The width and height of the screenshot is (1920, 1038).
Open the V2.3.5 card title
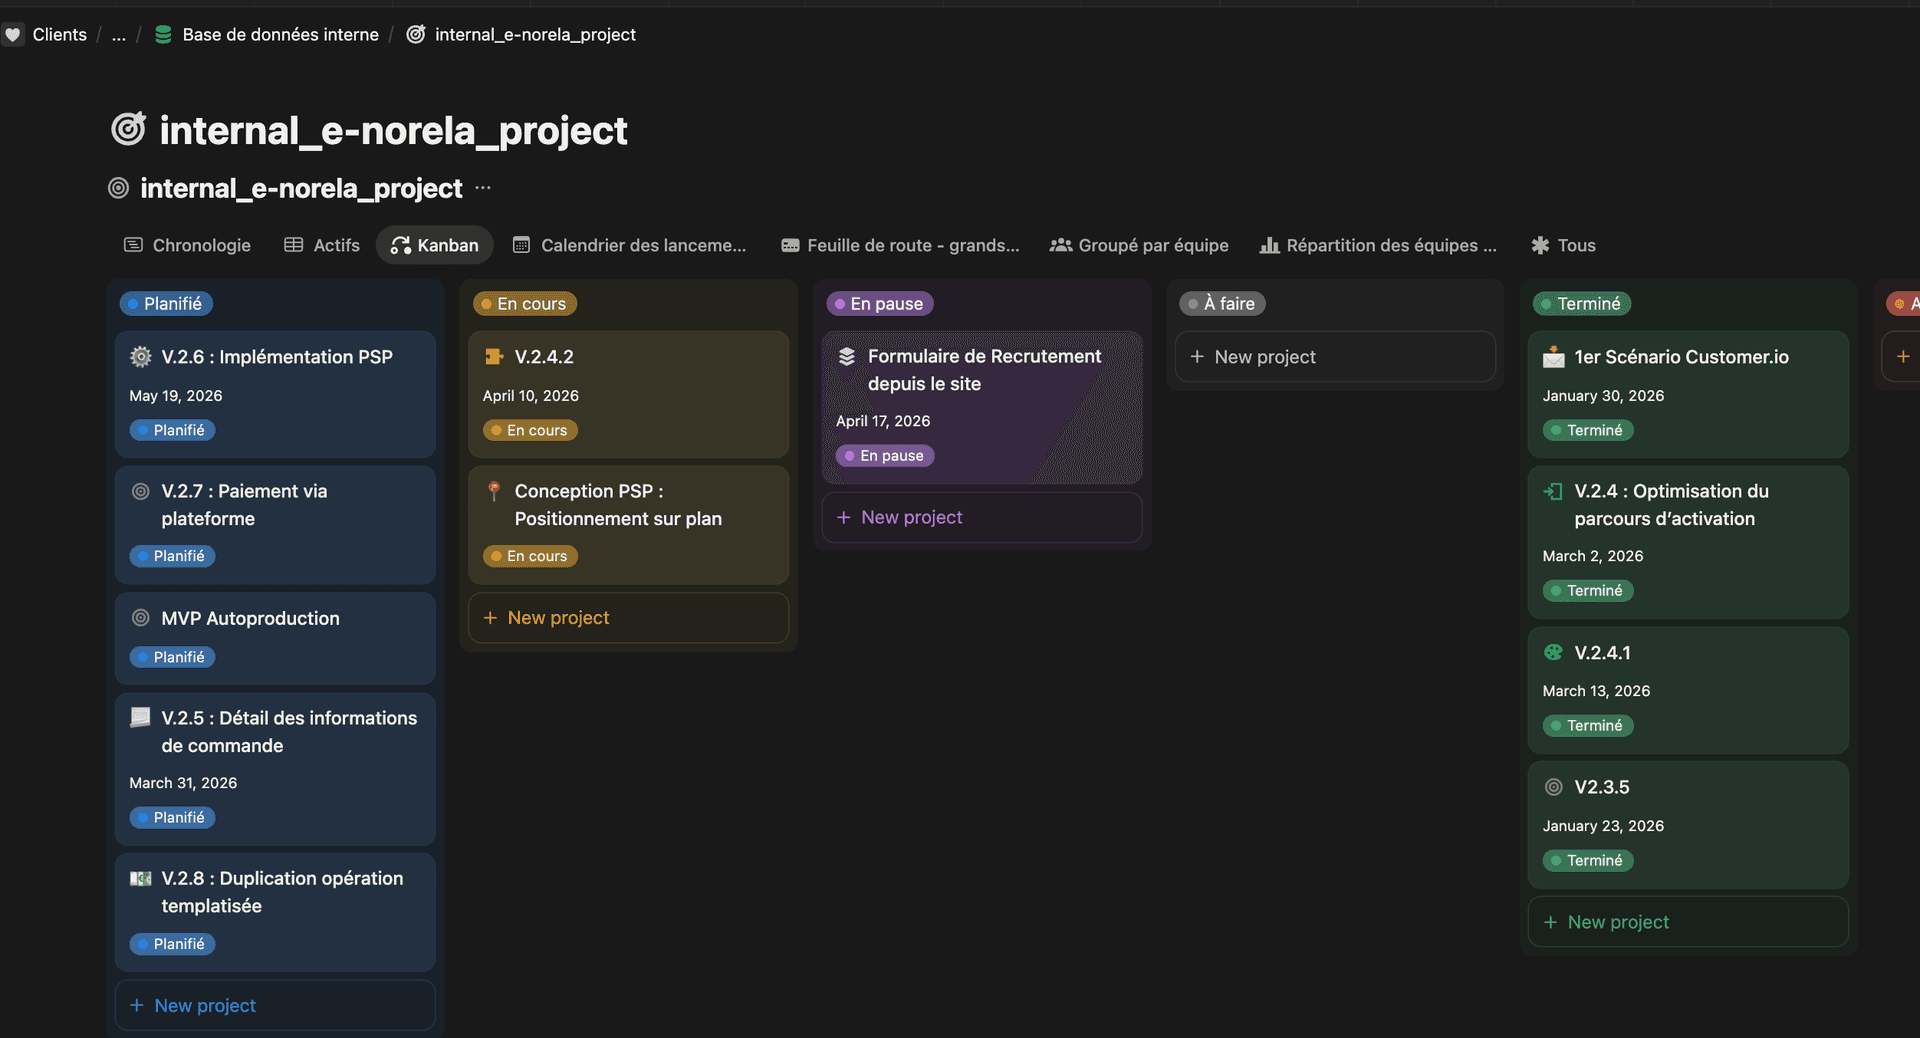point(1602,787)
